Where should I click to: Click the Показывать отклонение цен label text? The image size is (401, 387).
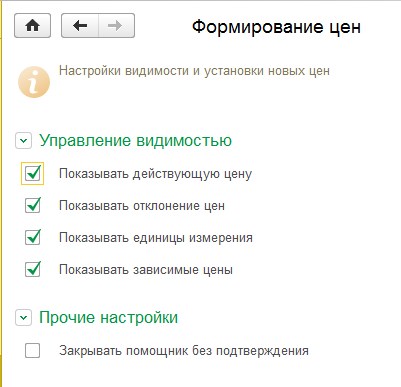[x=142, y=206]
